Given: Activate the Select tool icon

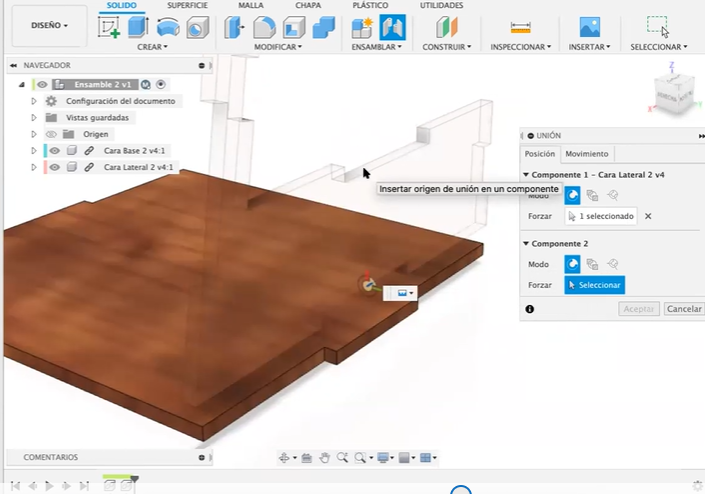Looking at the screenshot, I should coord(658,27).
